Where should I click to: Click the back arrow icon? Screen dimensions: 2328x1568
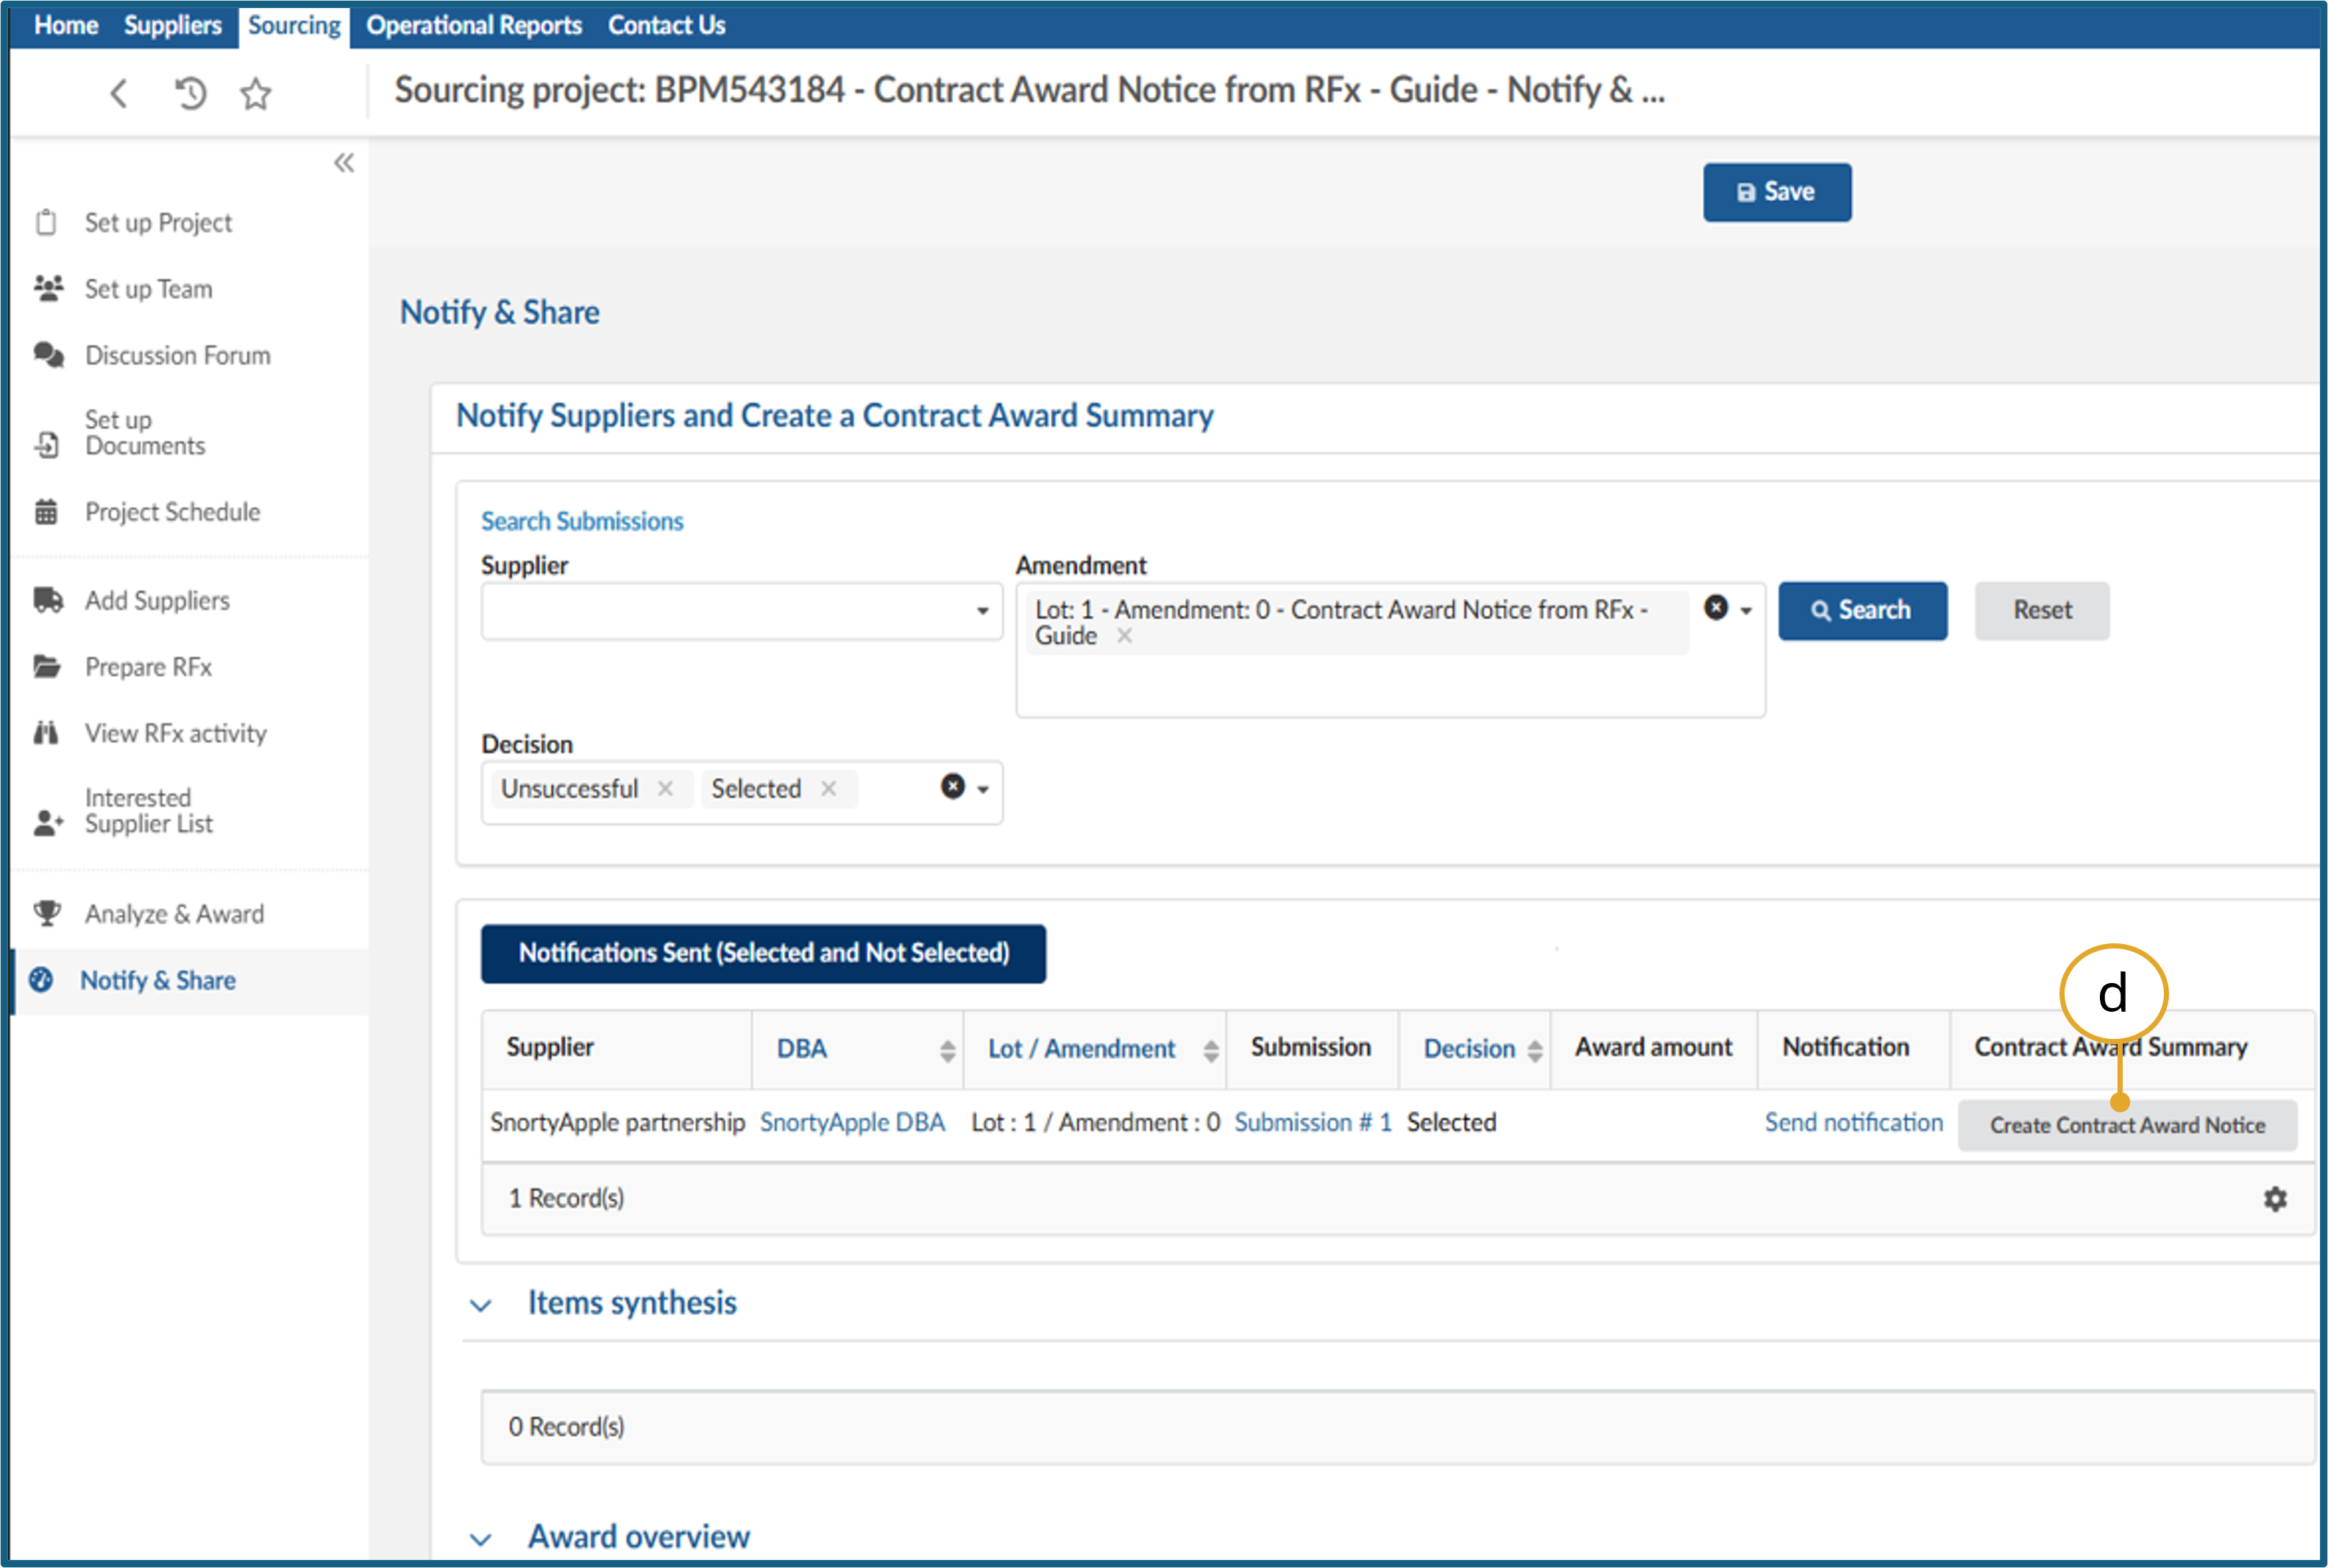119,94
